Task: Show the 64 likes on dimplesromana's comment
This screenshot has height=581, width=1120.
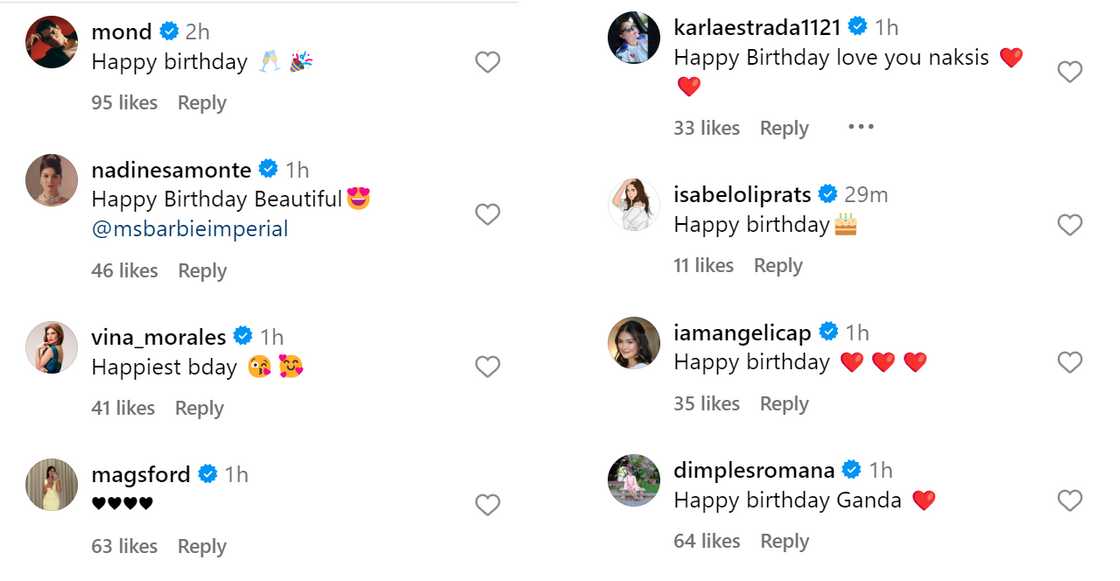Action: (707, 541)
